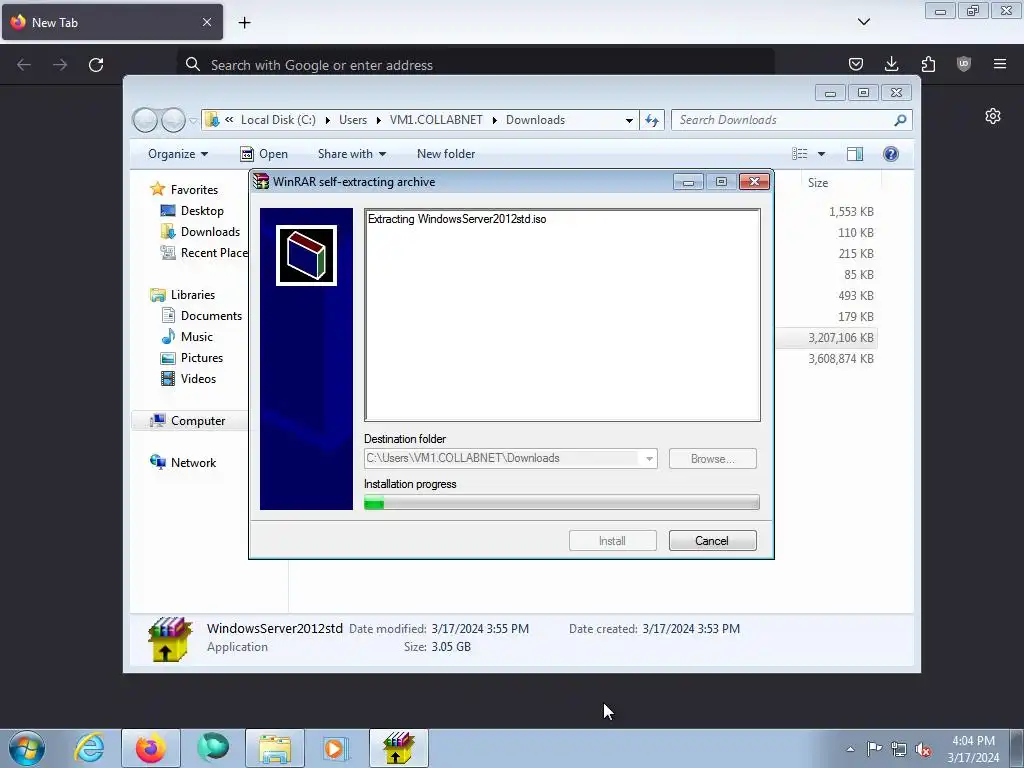Open address bar history dropdown
Image resolution: width=1024 pixels, height=768 pixels.
pos(629,120)
